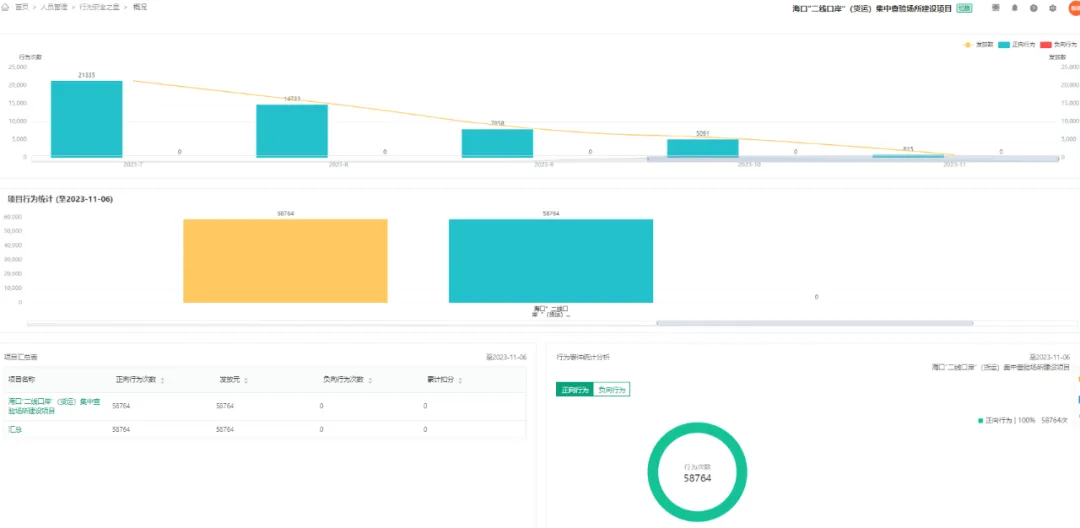Sort by 负向行为次数 column arrows
Image resolution: width=1080 pixels, height=528 pixels.
click(x=369, y=380)
